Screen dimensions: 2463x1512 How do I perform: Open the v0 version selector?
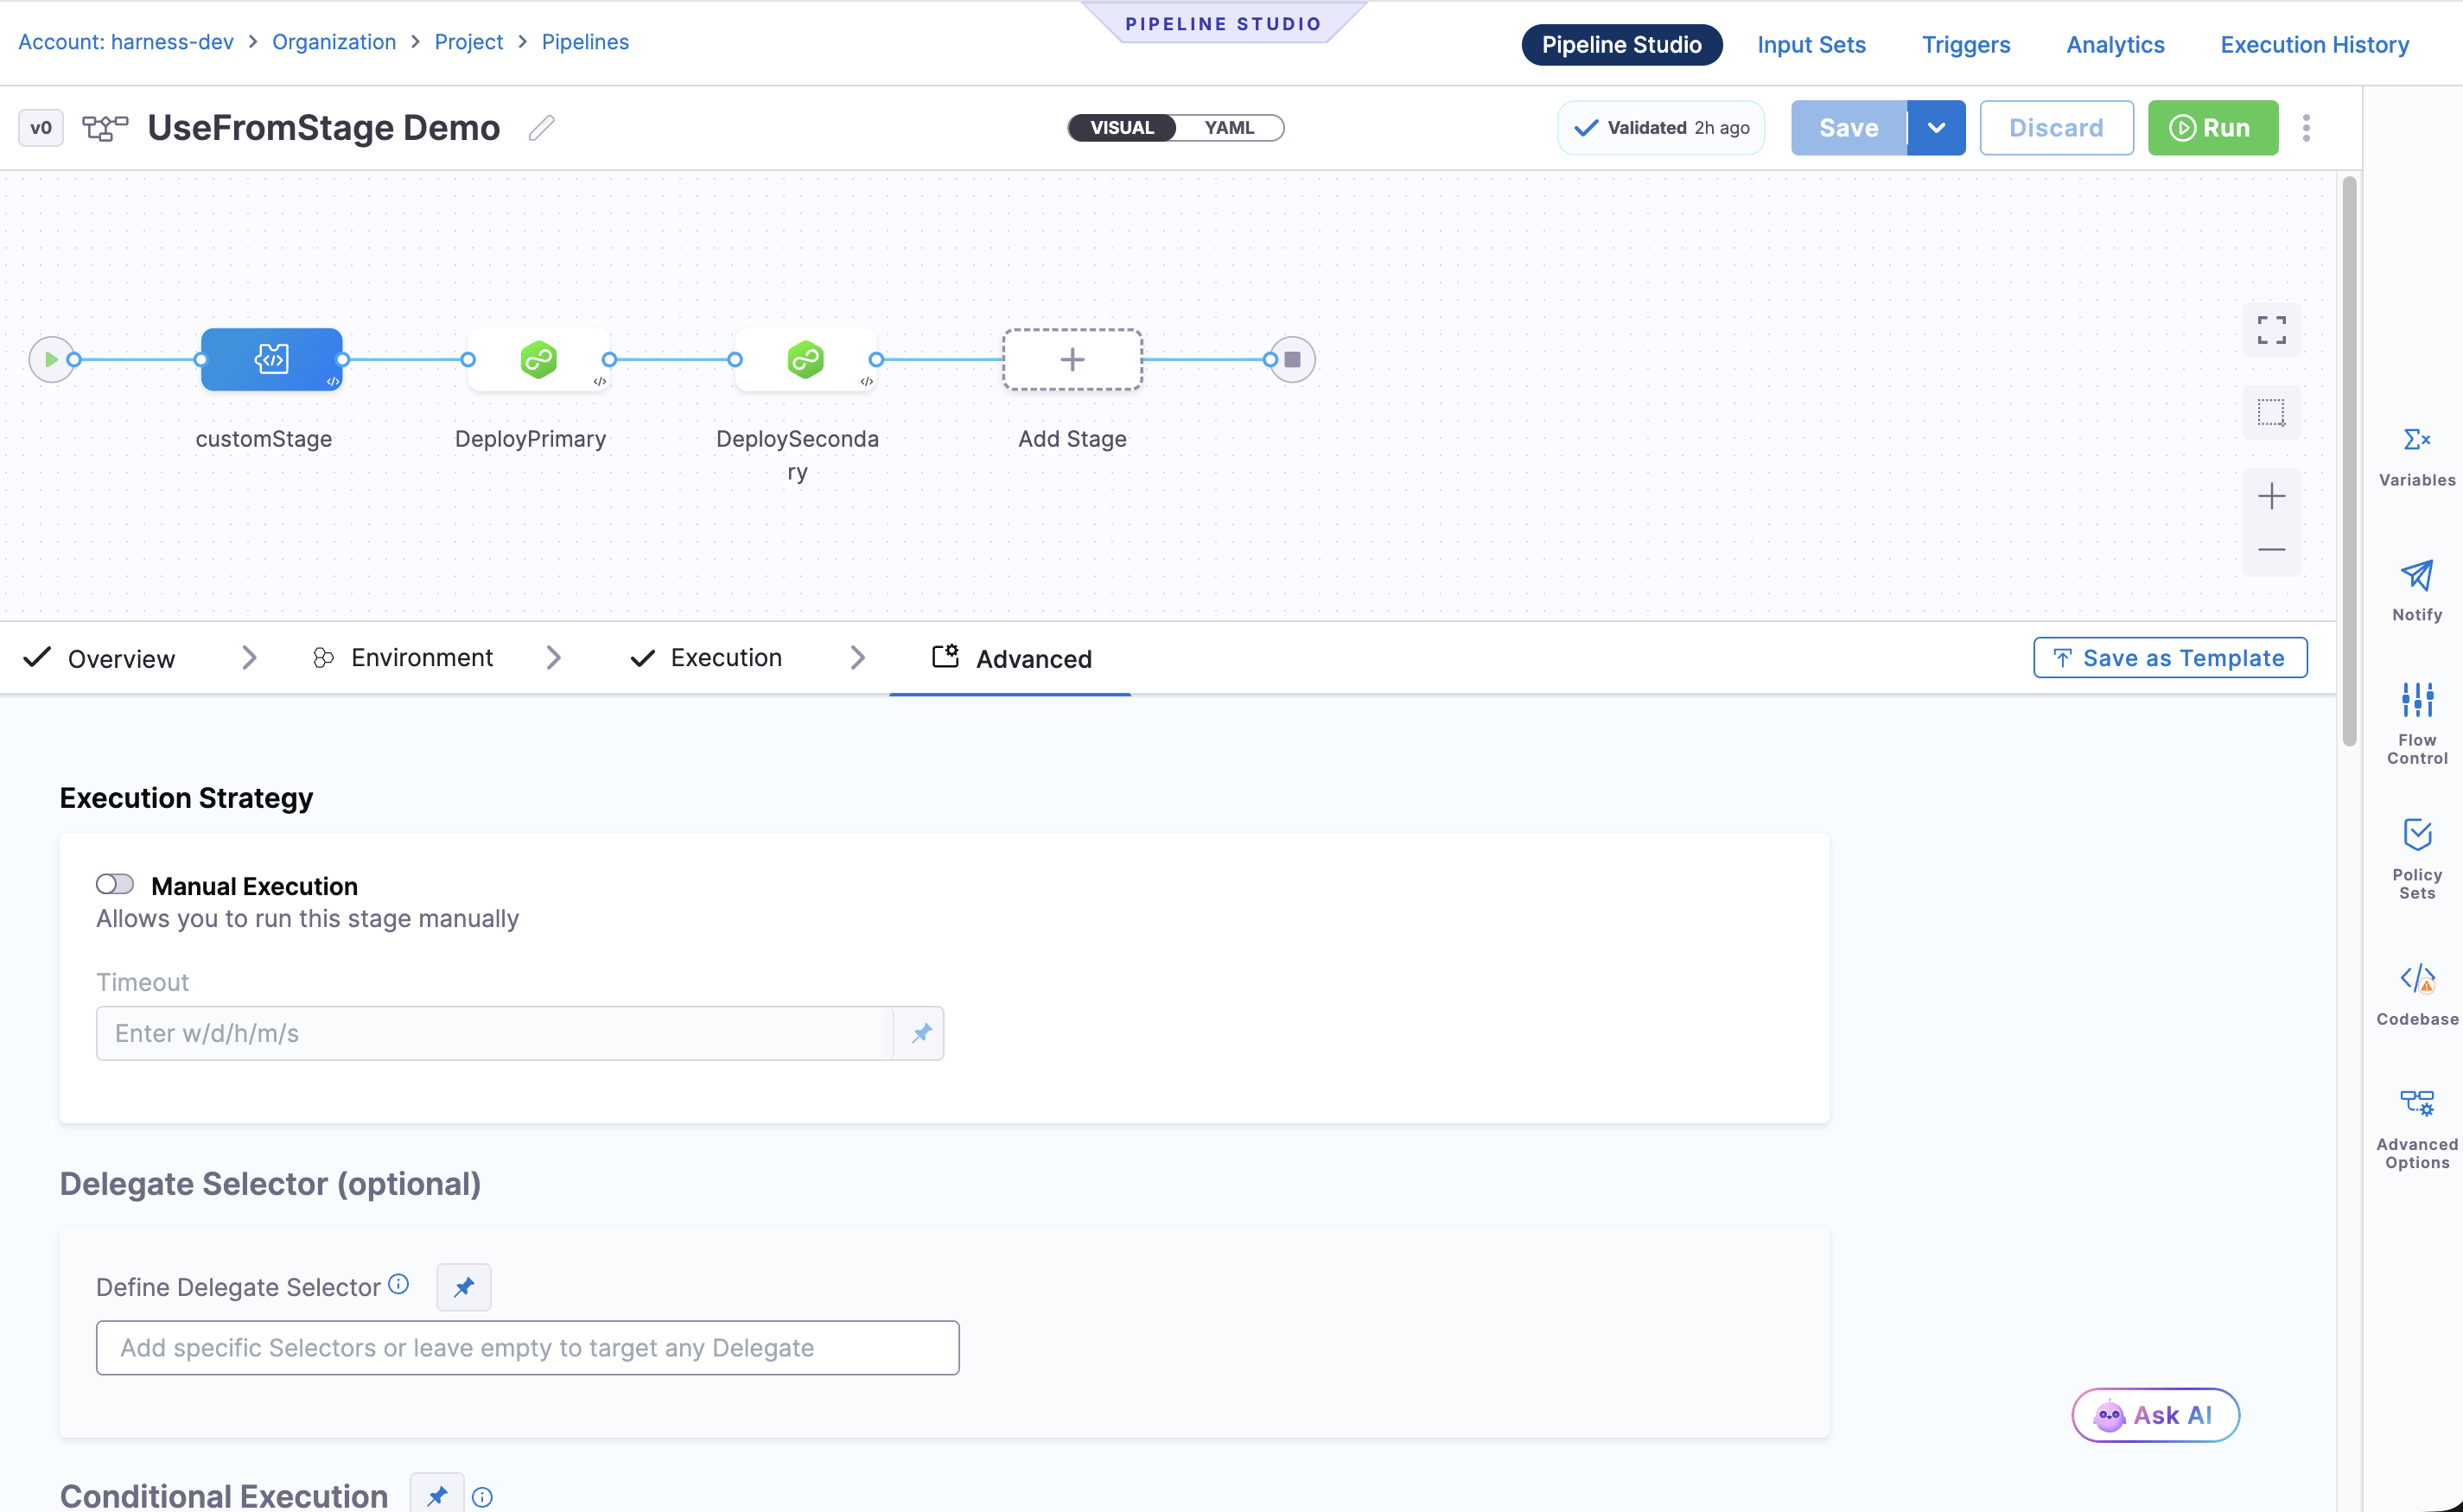[41, 128]
